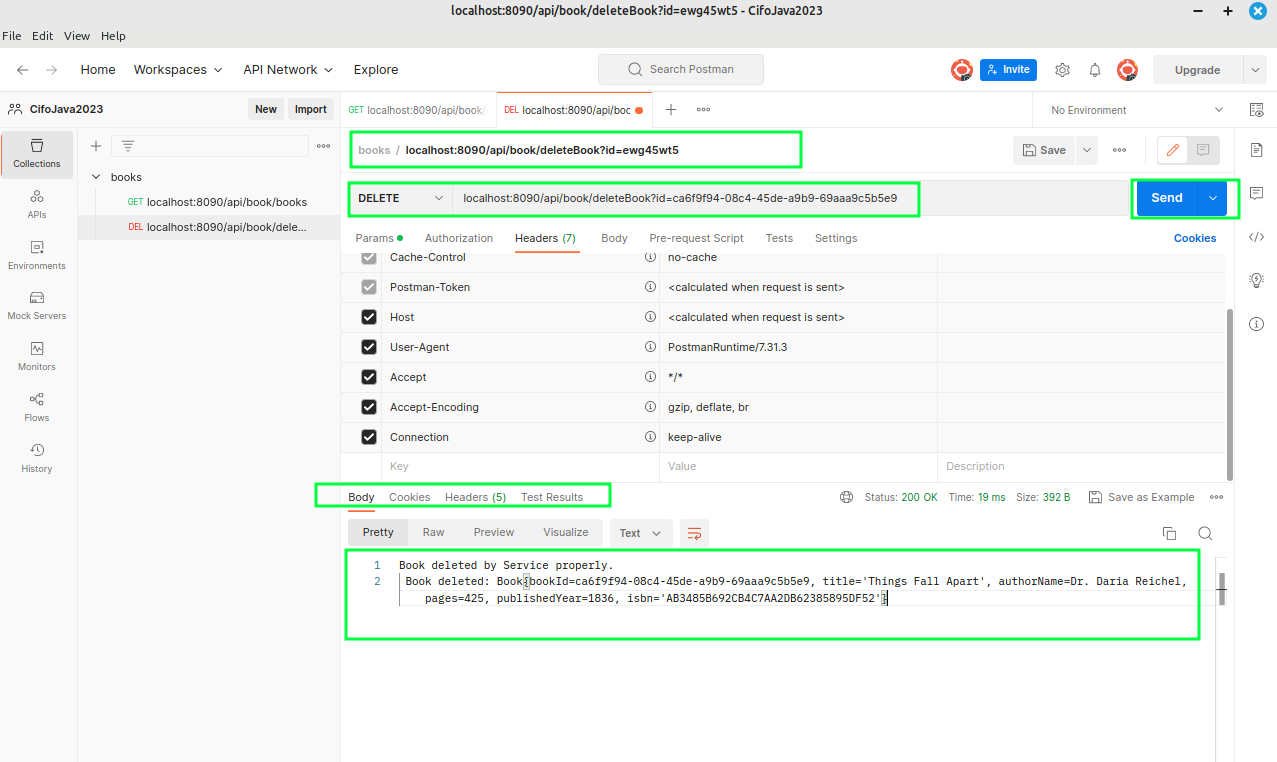This screenshot has width=1277, height=762.
Task: Switch to the Authorization tab
Action: coord(459,238)
